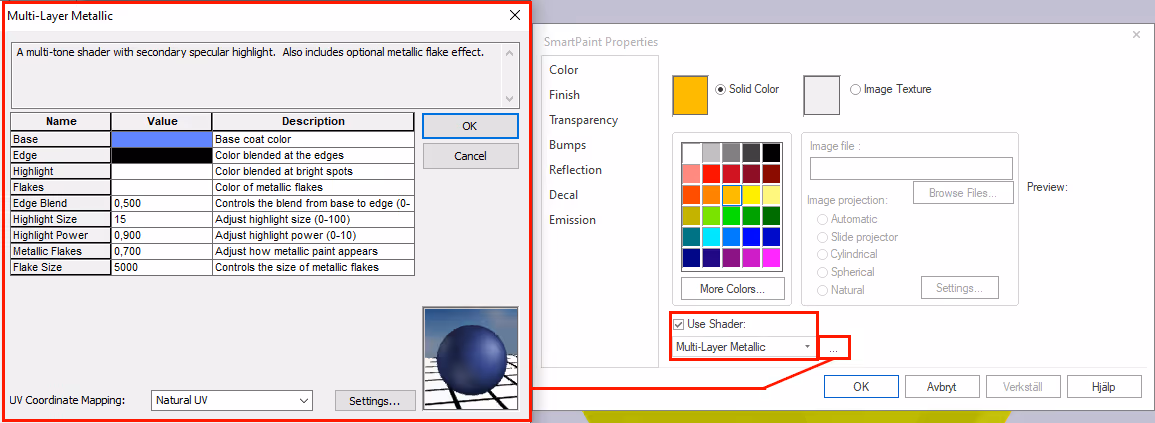Click Cancel in Multi-Layer Metallic dialog

470,156
